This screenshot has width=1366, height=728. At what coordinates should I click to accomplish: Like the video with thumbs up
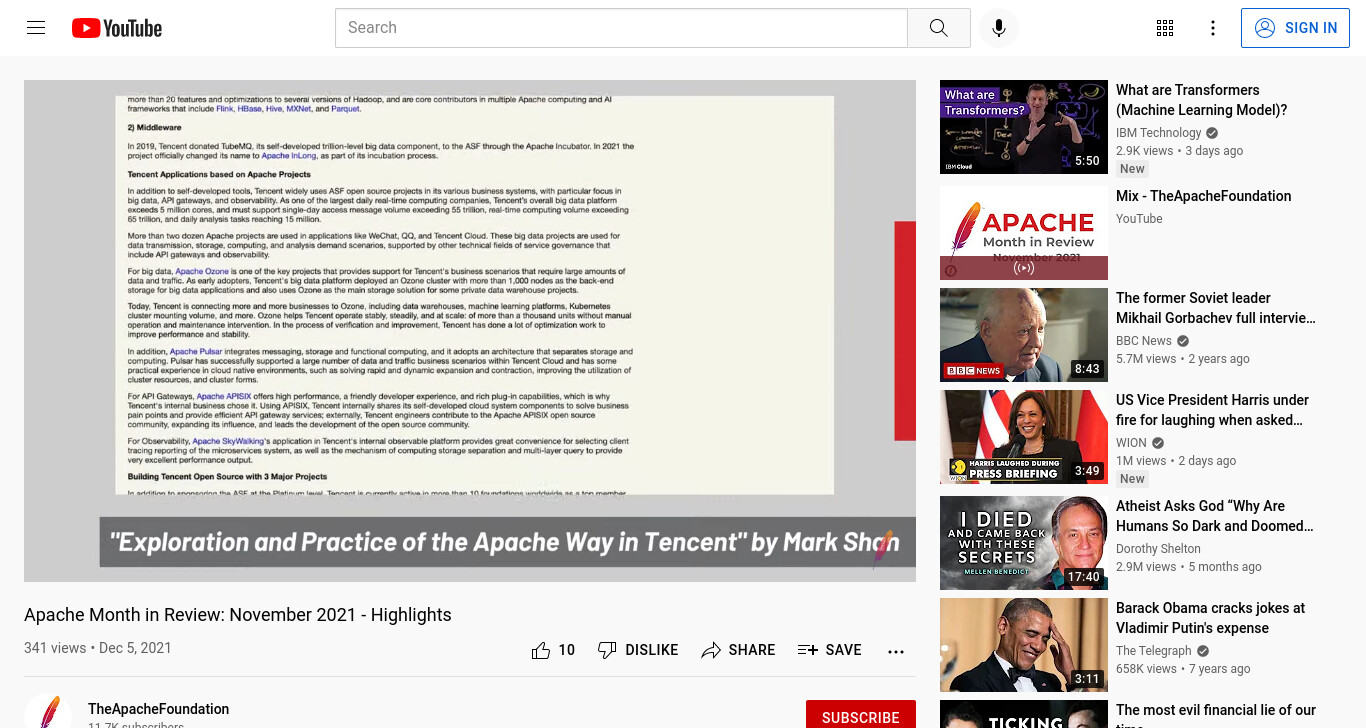(541, 650)
